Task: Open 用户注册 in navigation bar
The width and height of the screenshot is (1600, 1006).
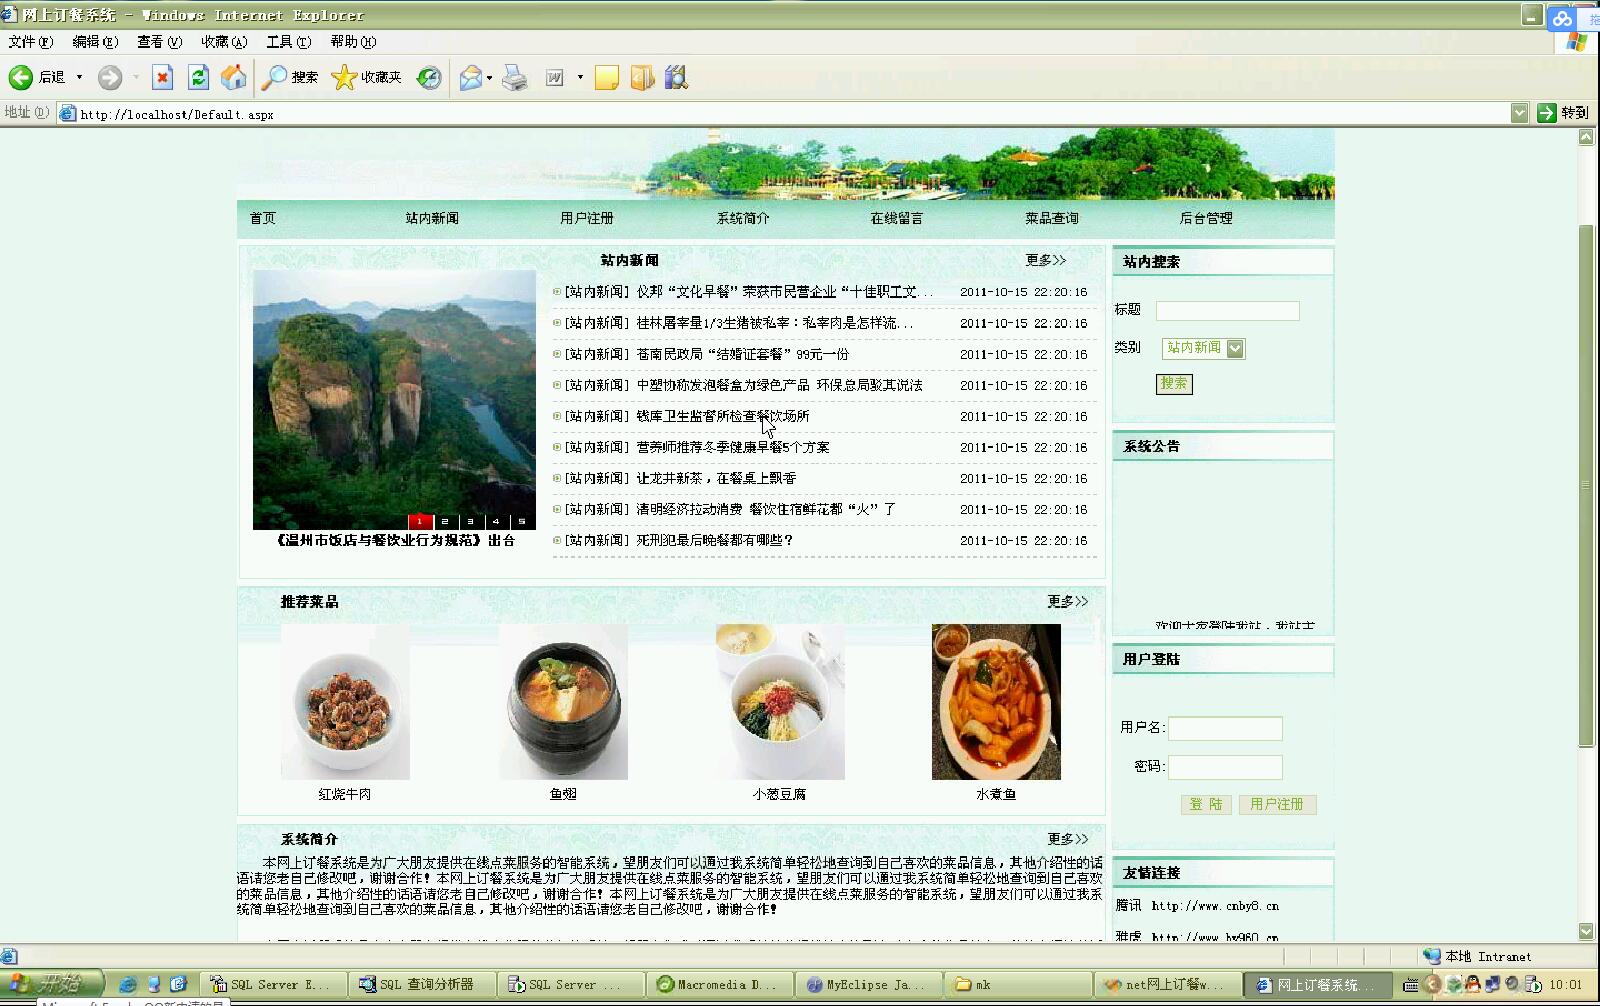Action: pyautogui.click(x=586, y=218)
